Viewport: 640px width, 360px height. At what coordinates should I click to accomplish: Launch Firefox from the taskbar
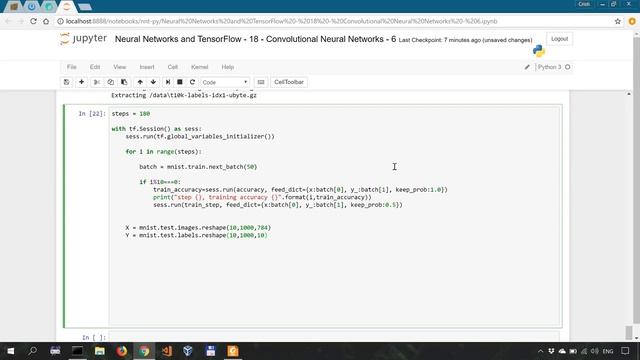(x=122, y=351)
